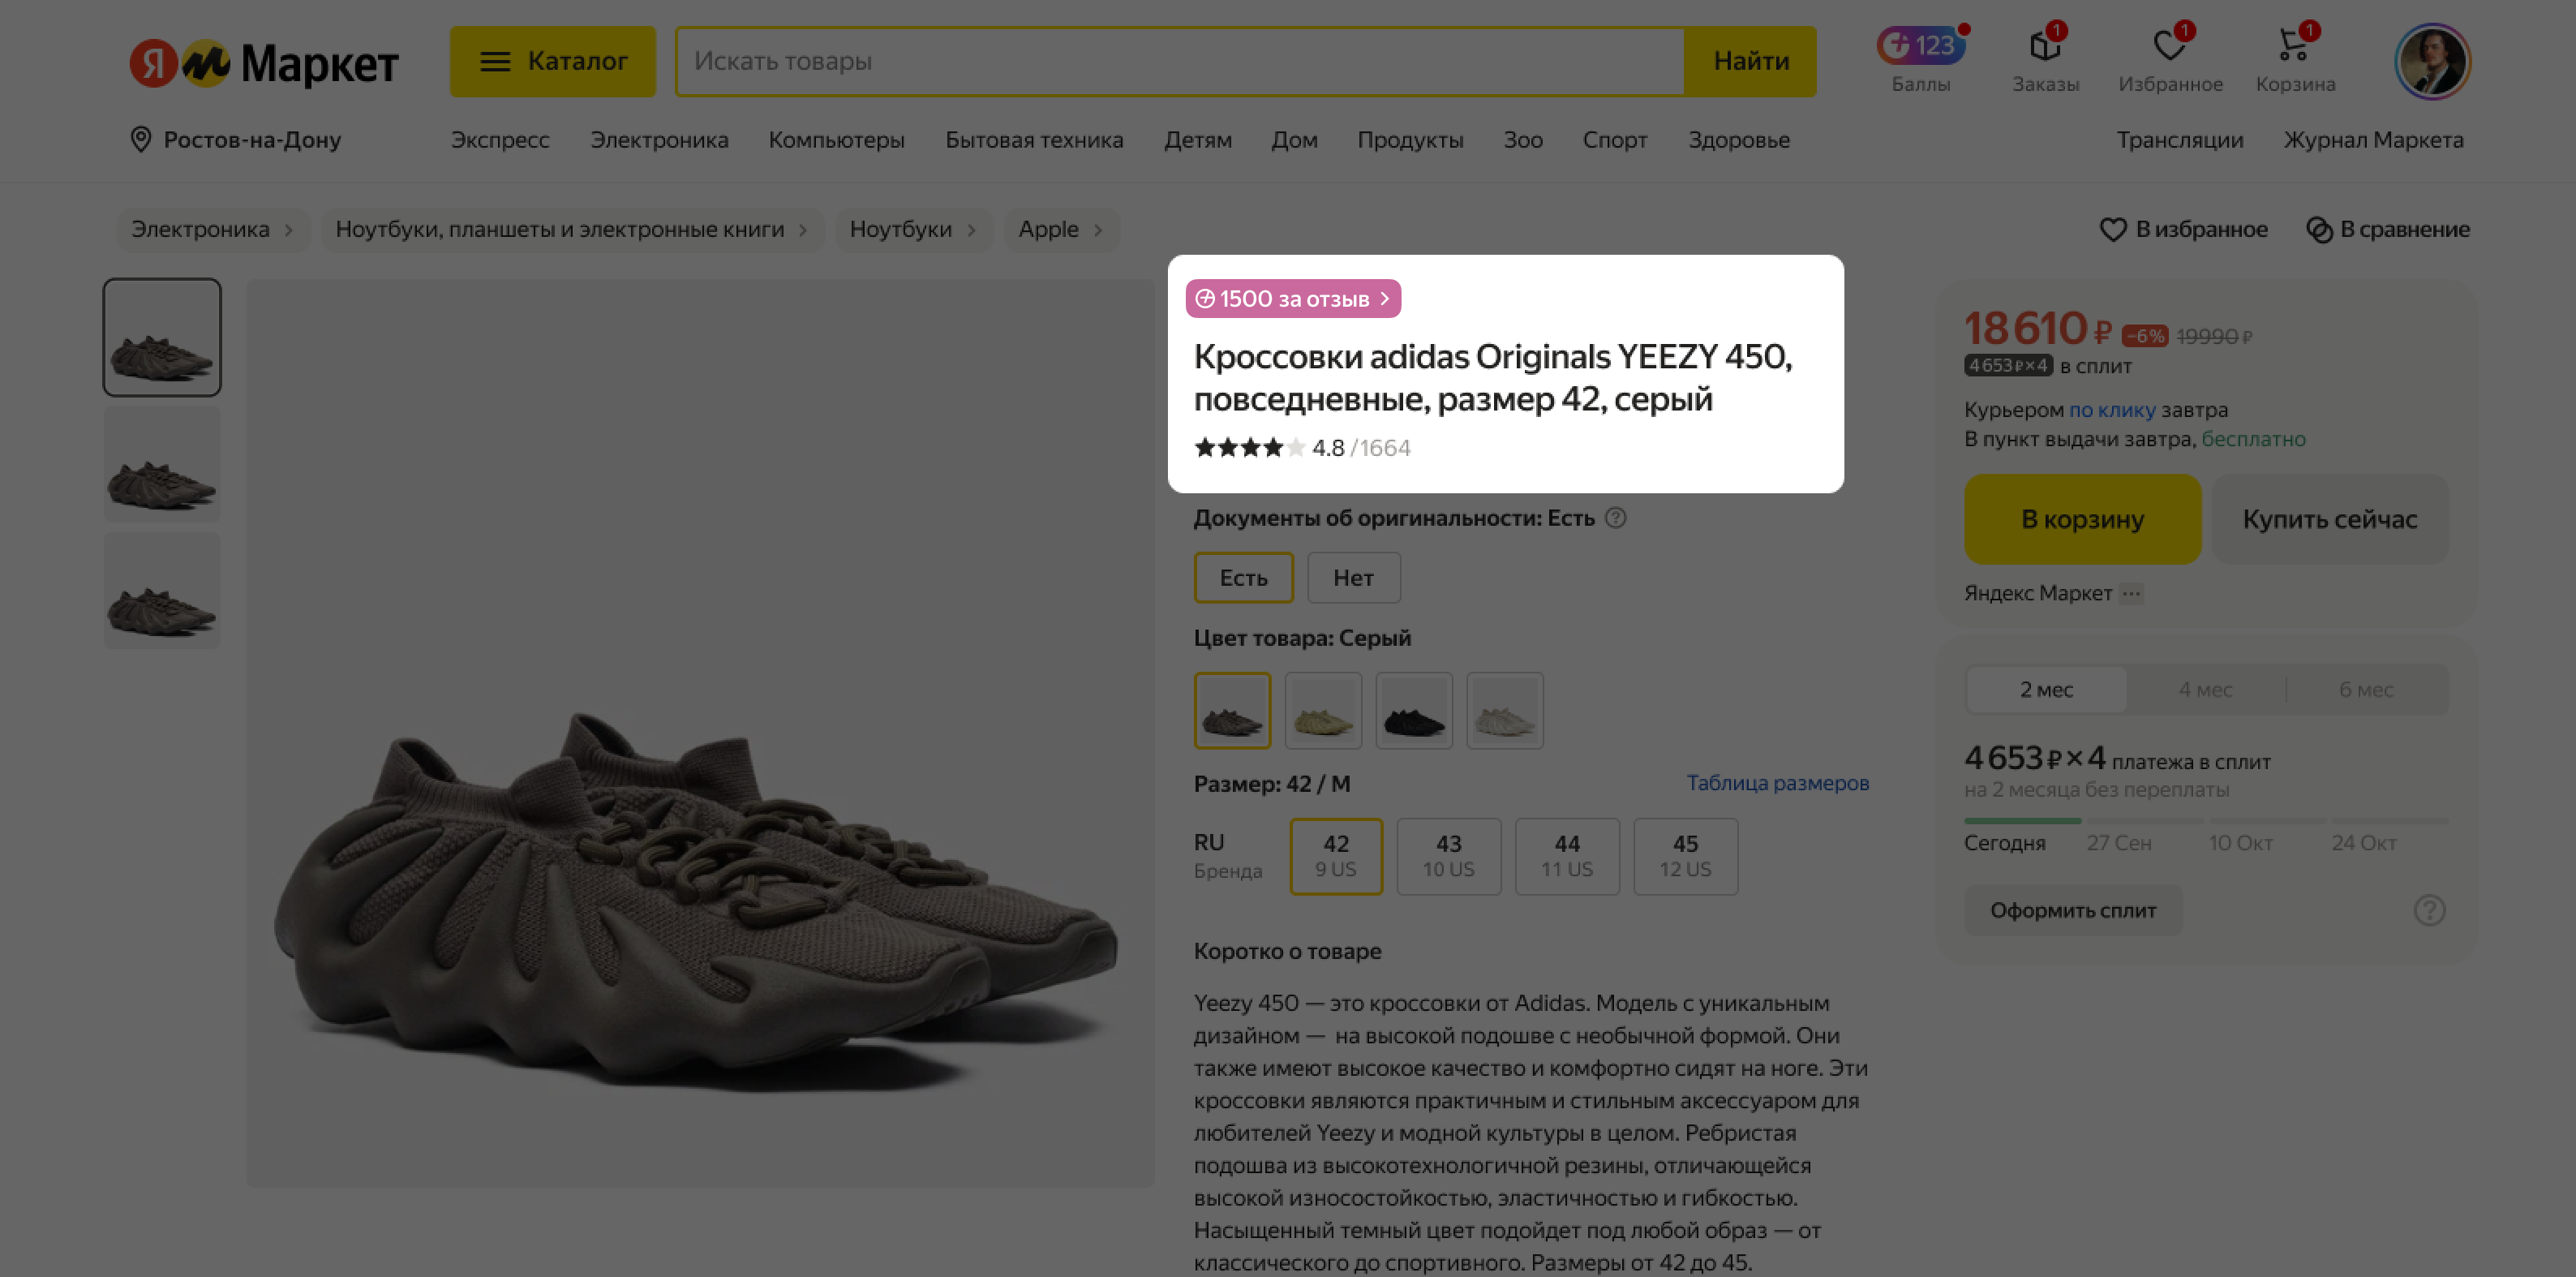Click the help icon near originality documents
The height and width of the screenshot is (1277, 2576).
click(1615, 518)
